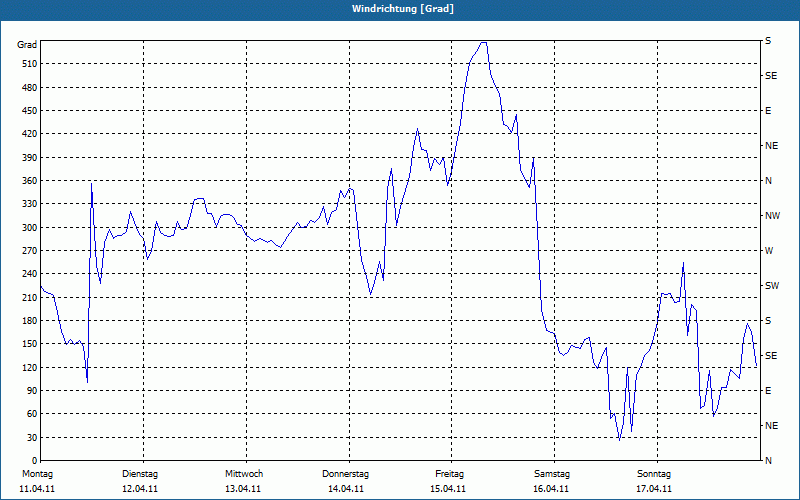Screen dimensions: 800x500
Task: Click the '390' degree axis value
Action: (30, 157)
